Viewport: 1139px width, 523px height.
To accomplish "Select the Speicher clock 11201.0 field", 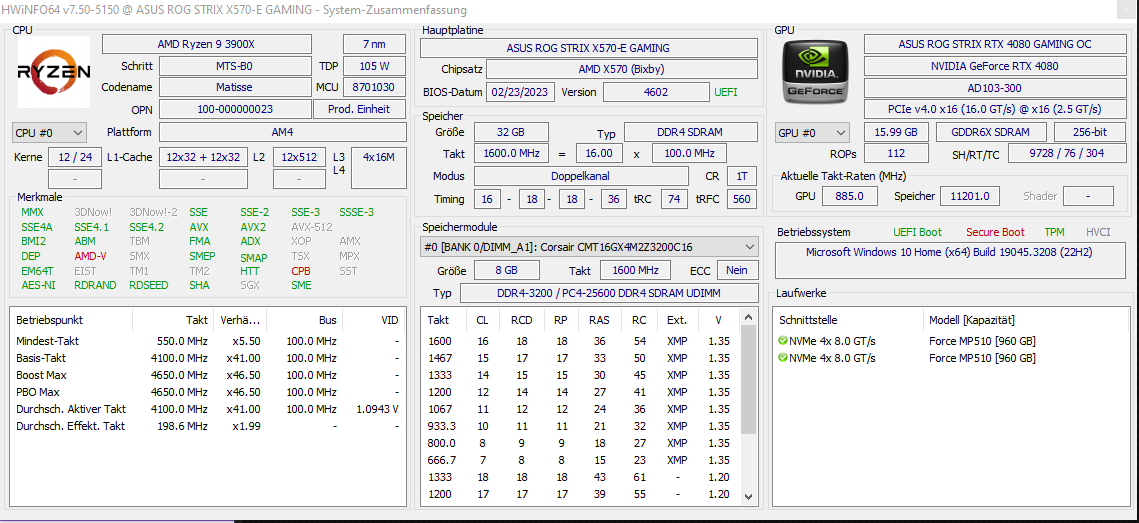I will (970, 196).
